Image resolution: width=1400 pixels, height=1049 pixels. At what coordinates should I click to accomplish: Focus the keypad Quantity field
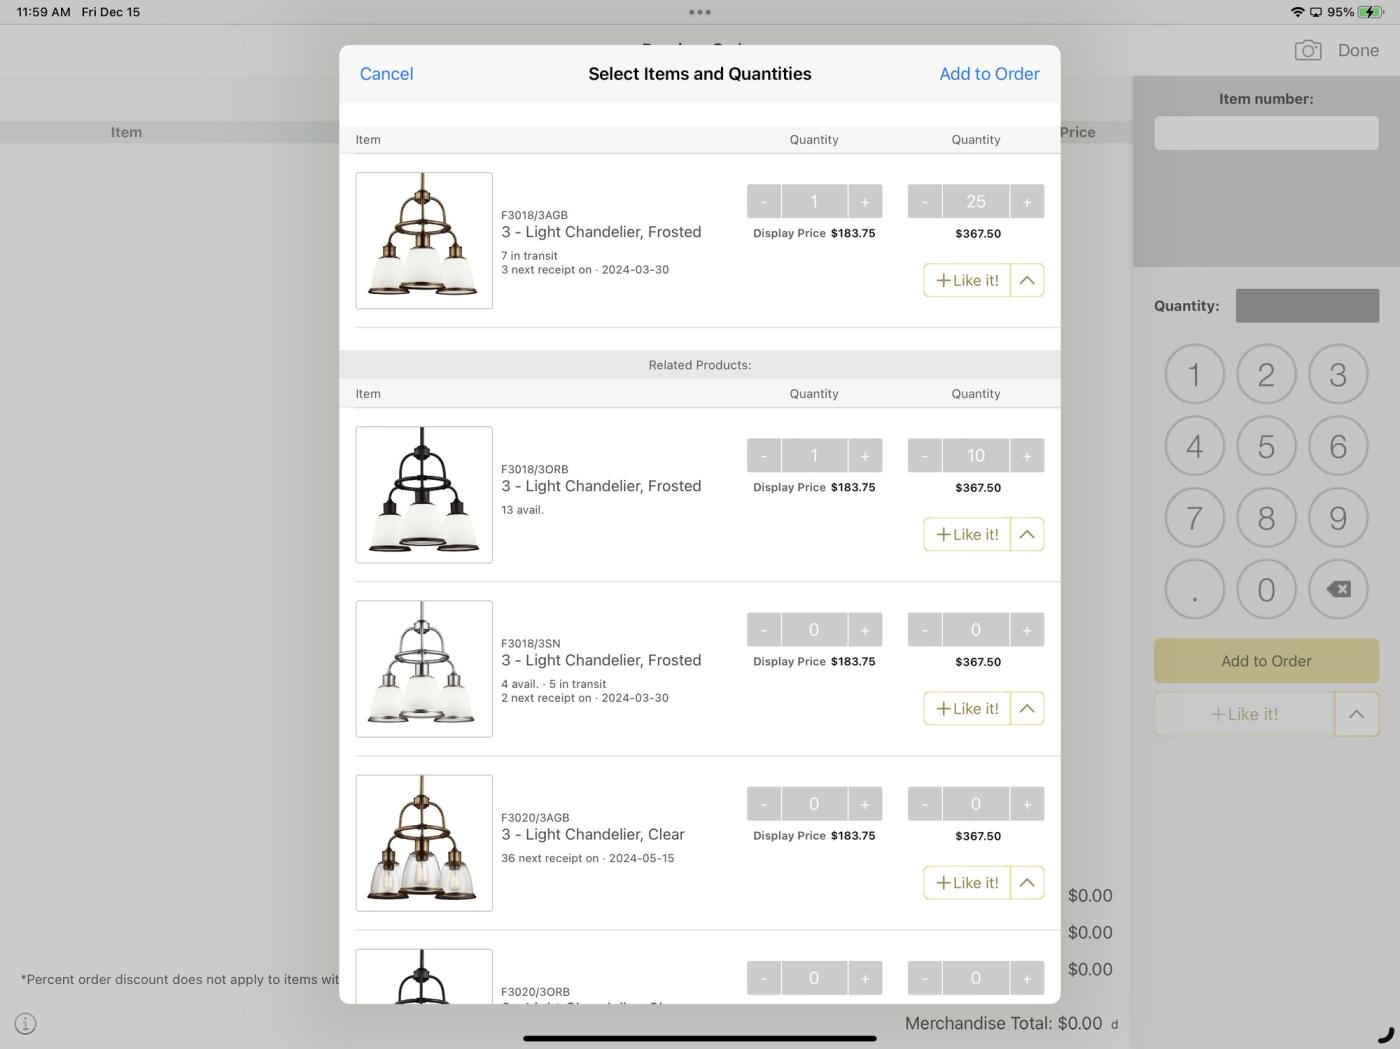pos(1307,306)
